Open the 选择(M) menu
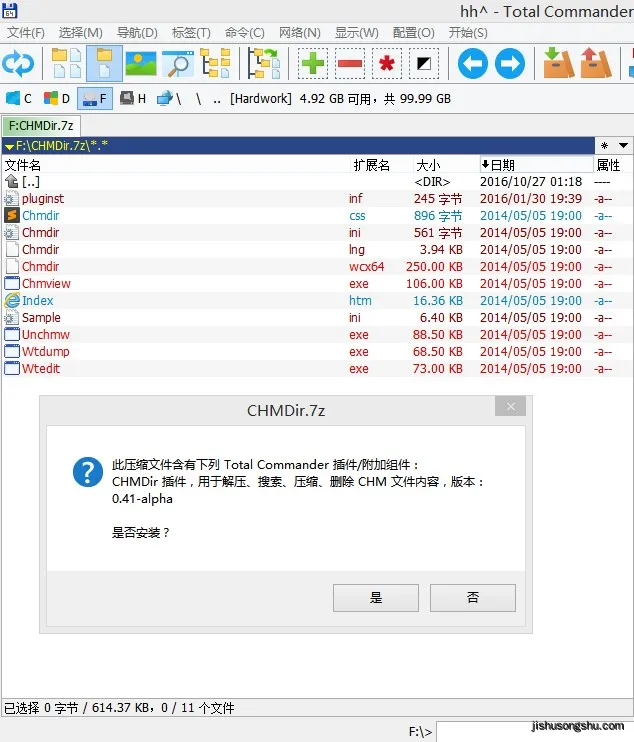This screenshot has height=742, width=634. [80, 33]
